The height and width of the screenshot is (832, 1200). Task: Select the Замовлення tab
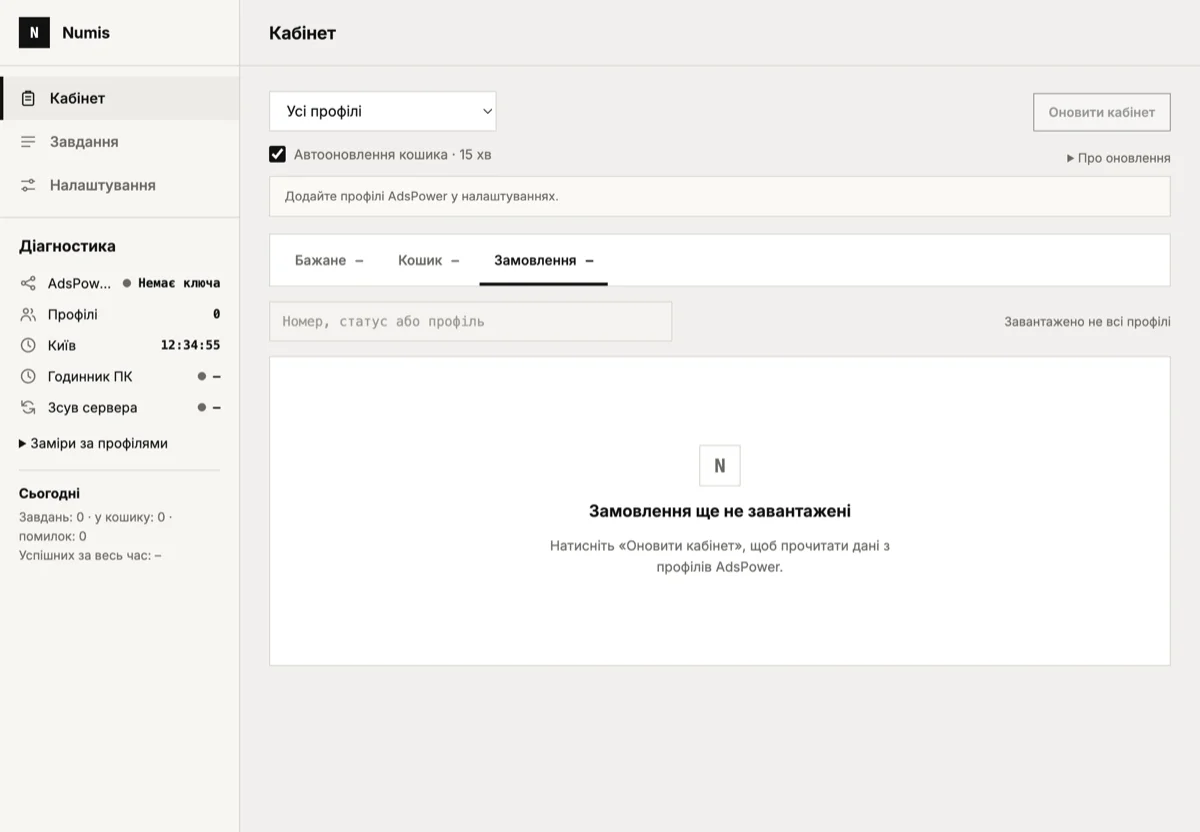[x=543, y=260]
